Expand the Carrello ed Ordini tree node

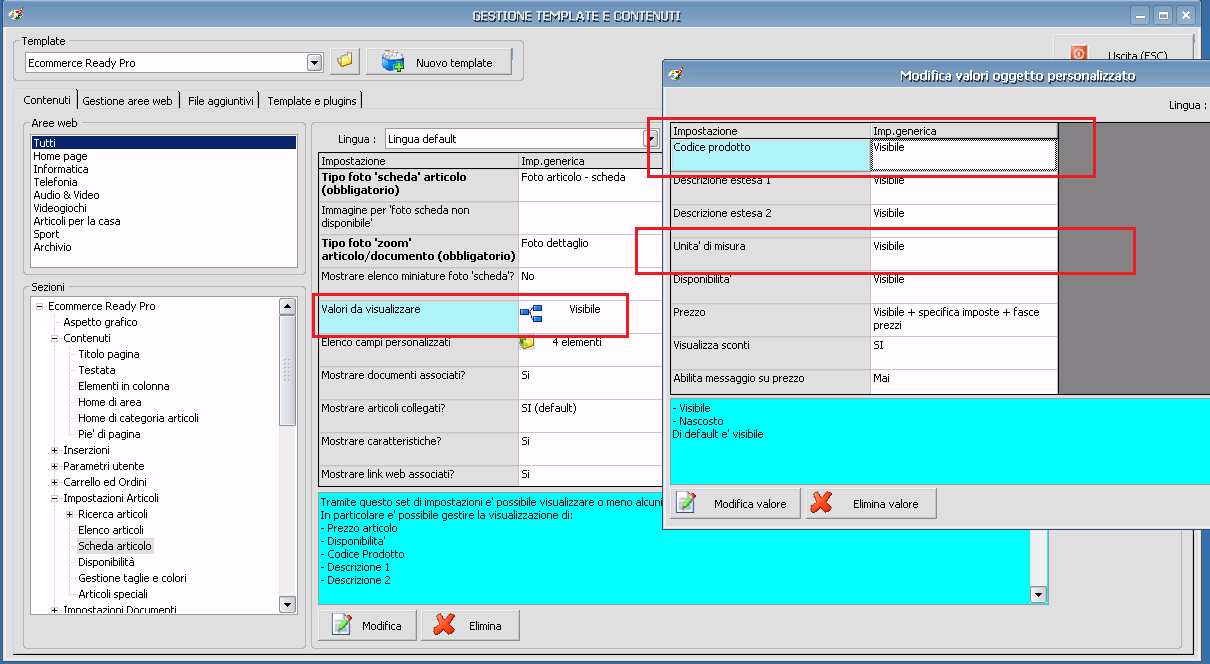click(54, 482)
